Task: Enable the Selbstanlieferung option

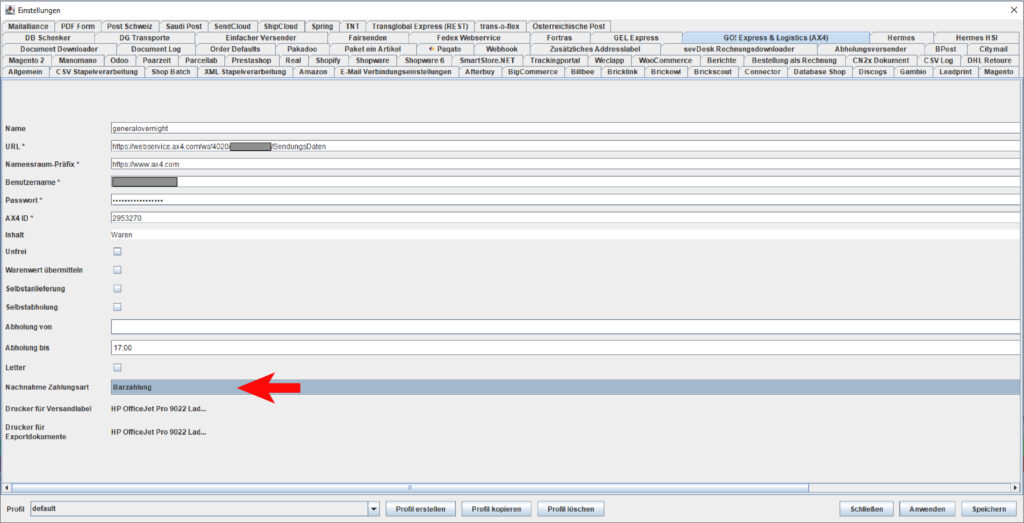Action: [118, 288]
